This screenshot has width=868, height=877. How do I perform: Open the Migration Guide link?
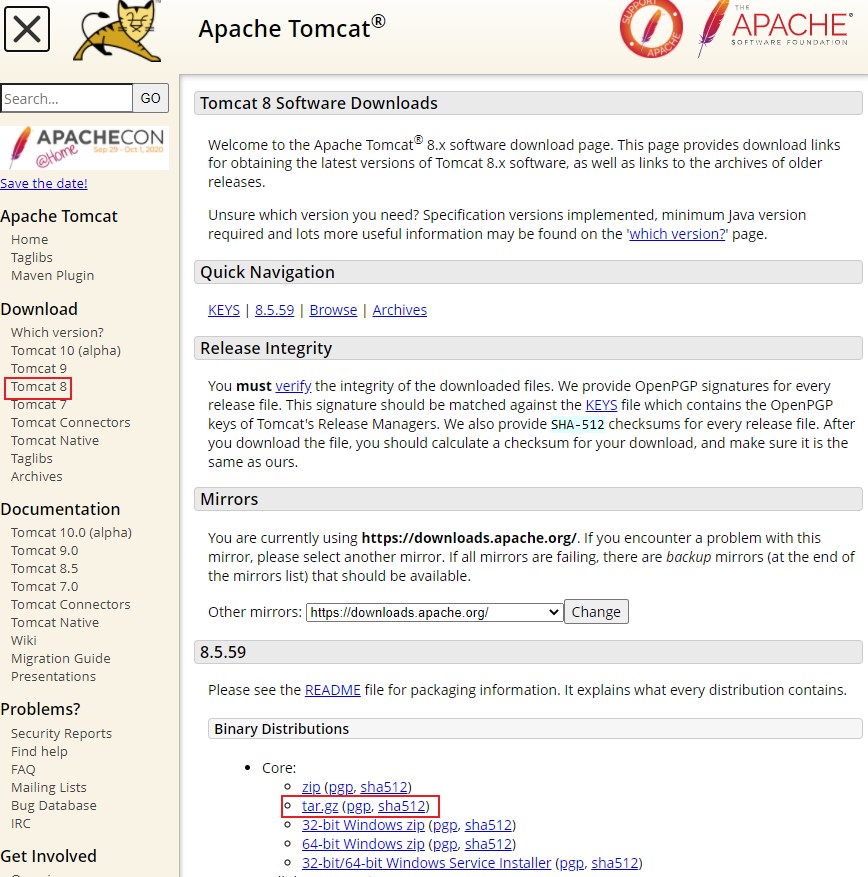[x=61, y=658]
